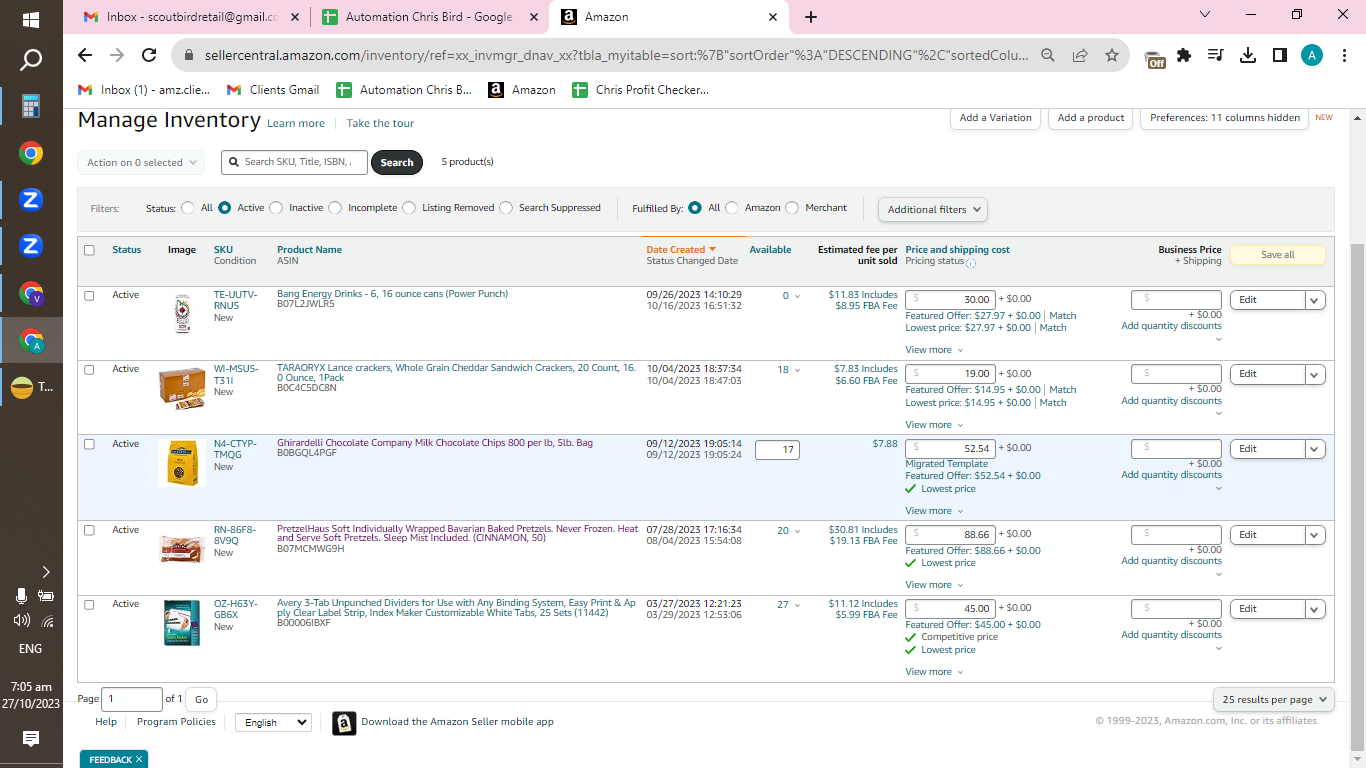
Task: Open the info icon beside Pricing status
Action: [971, 263]
